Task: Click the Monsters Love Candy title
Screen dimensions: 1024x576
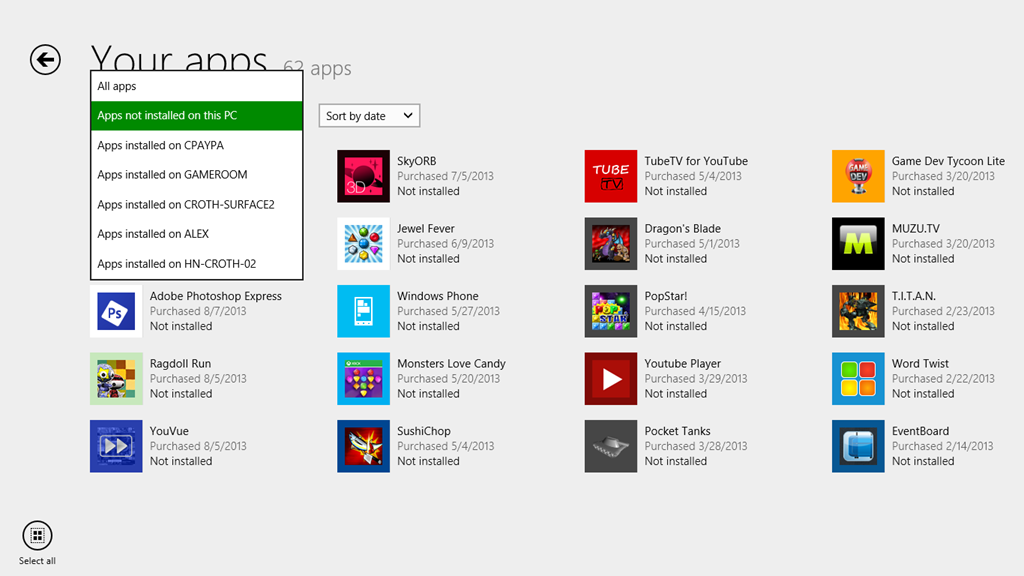Action: point(451,364)
